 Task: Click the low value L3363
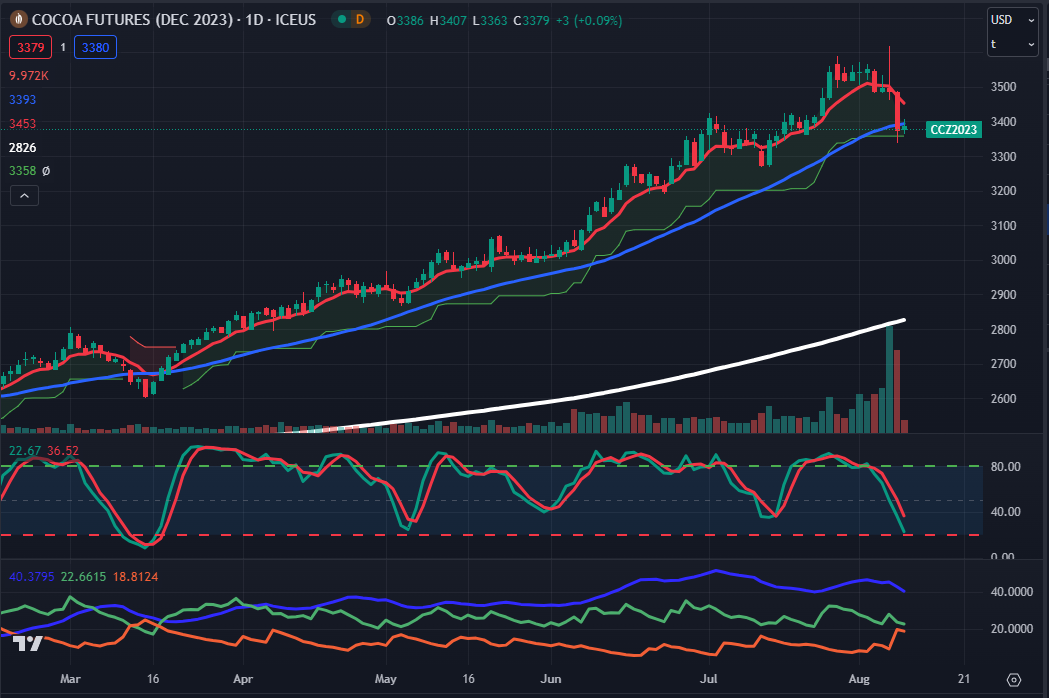pyautogui.click(x=490, y=21)
